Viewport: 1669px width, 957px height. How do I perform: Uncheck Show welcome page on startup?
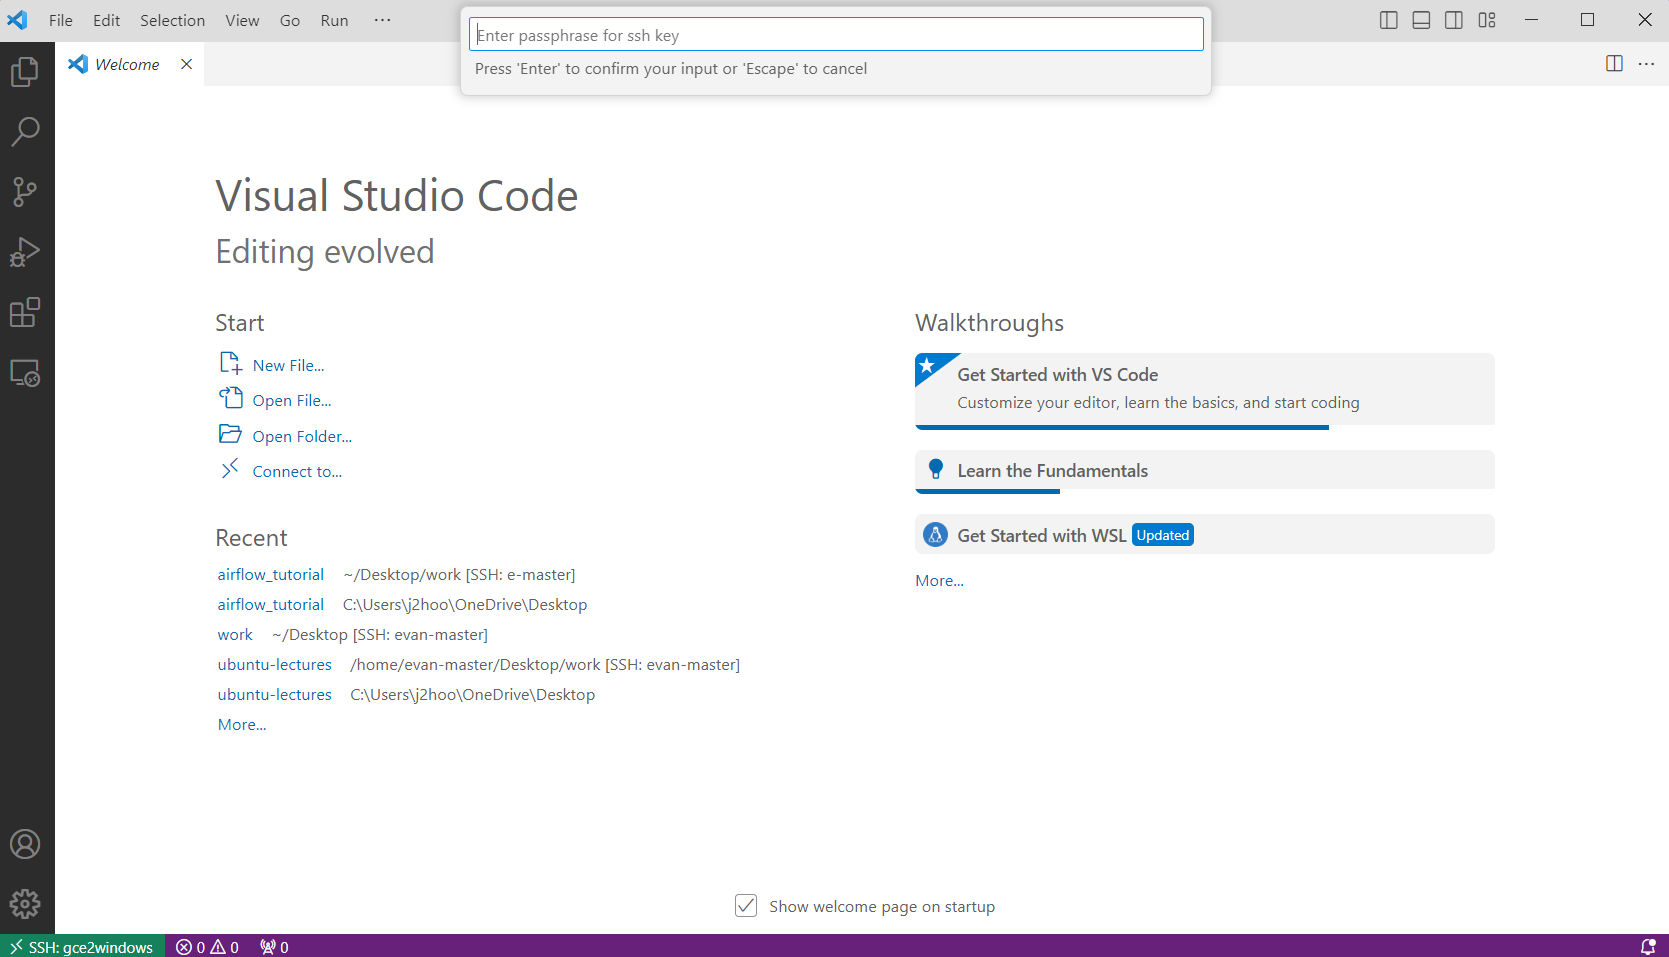point(746,906)
